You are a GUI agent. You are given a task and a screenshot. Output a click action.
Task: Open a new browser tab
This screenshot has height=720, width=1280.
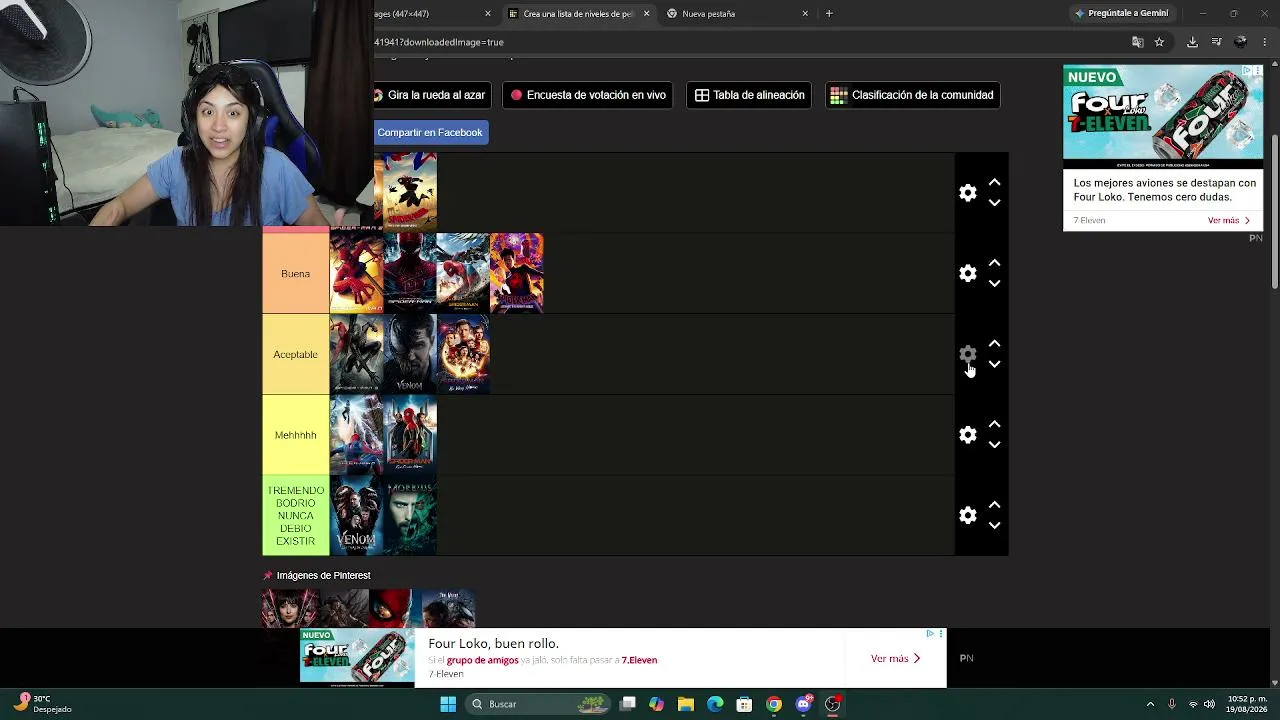(829, 14)
